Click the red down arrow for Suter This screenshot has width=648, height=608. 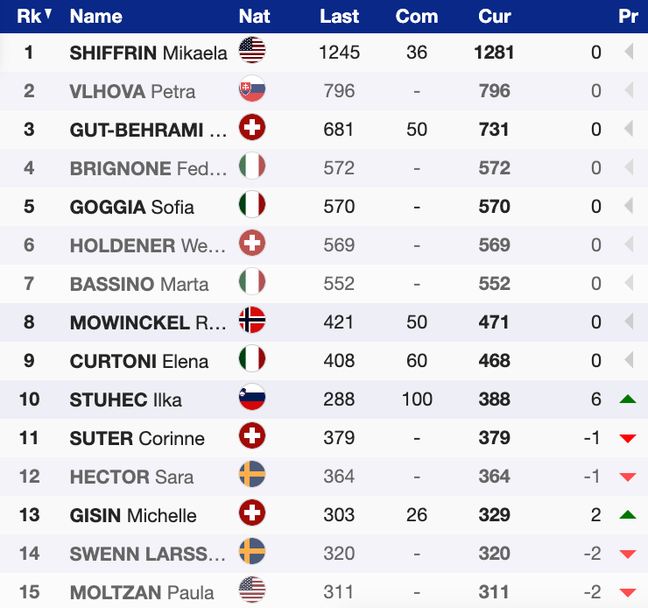(x=628, y=438)
